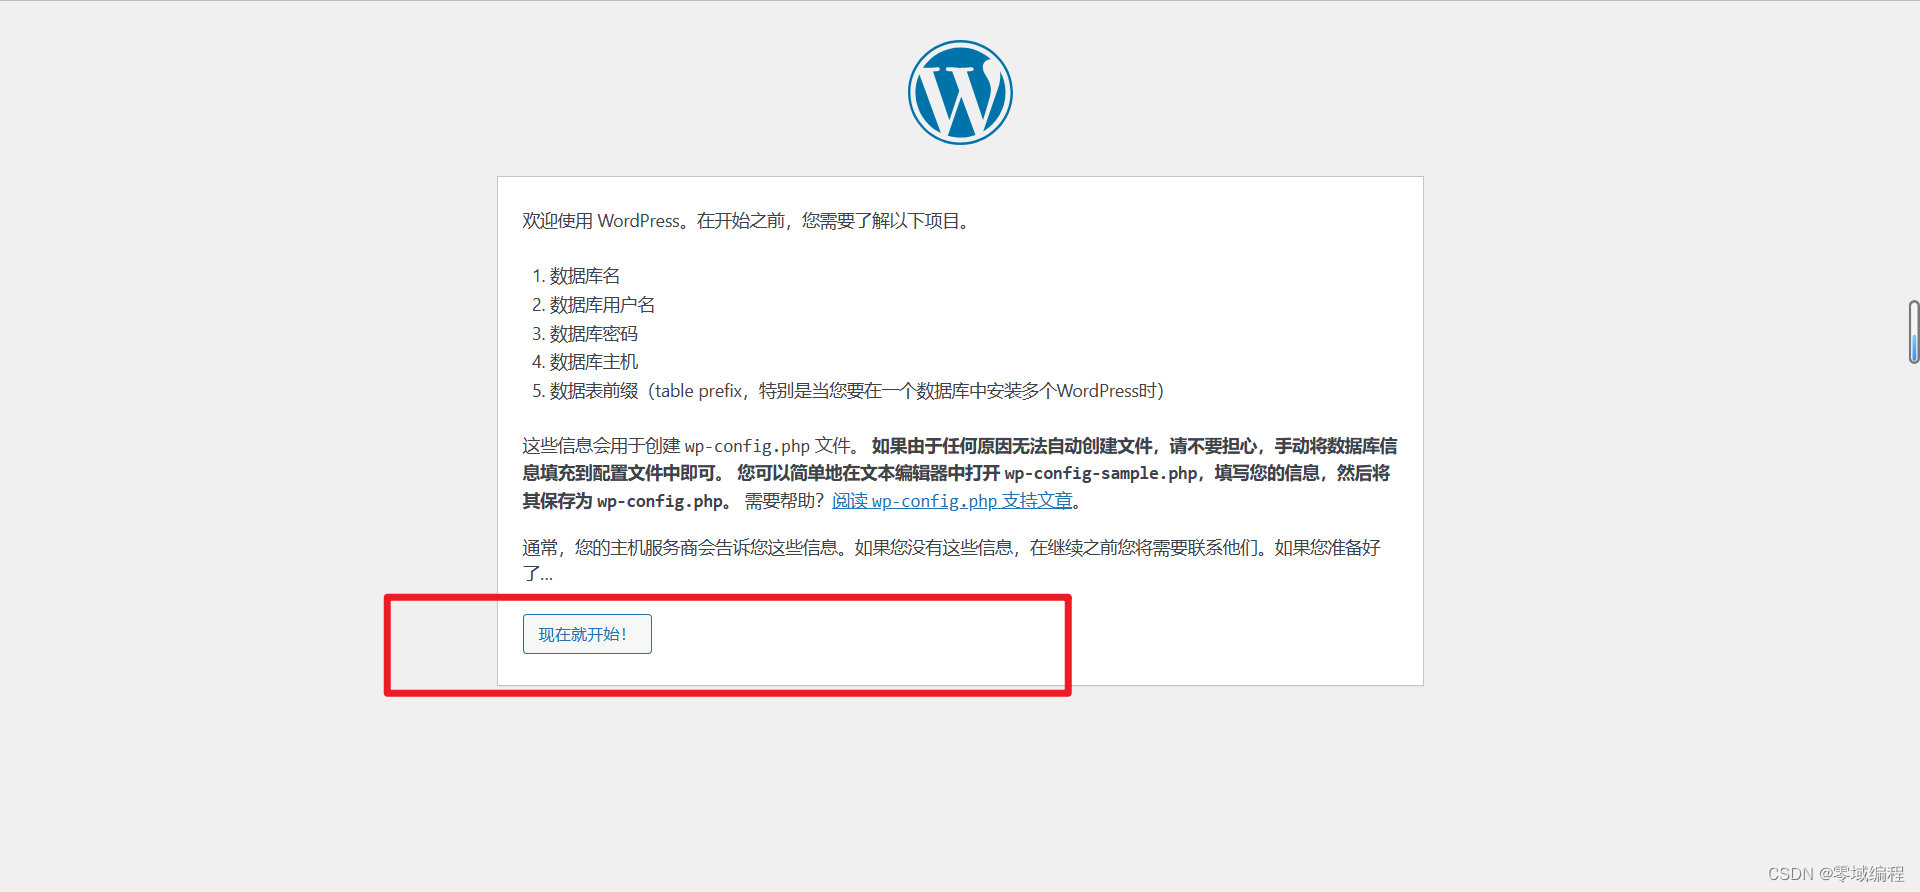
Task: Click the WordPress logo icon
Action: click(960, 93)
